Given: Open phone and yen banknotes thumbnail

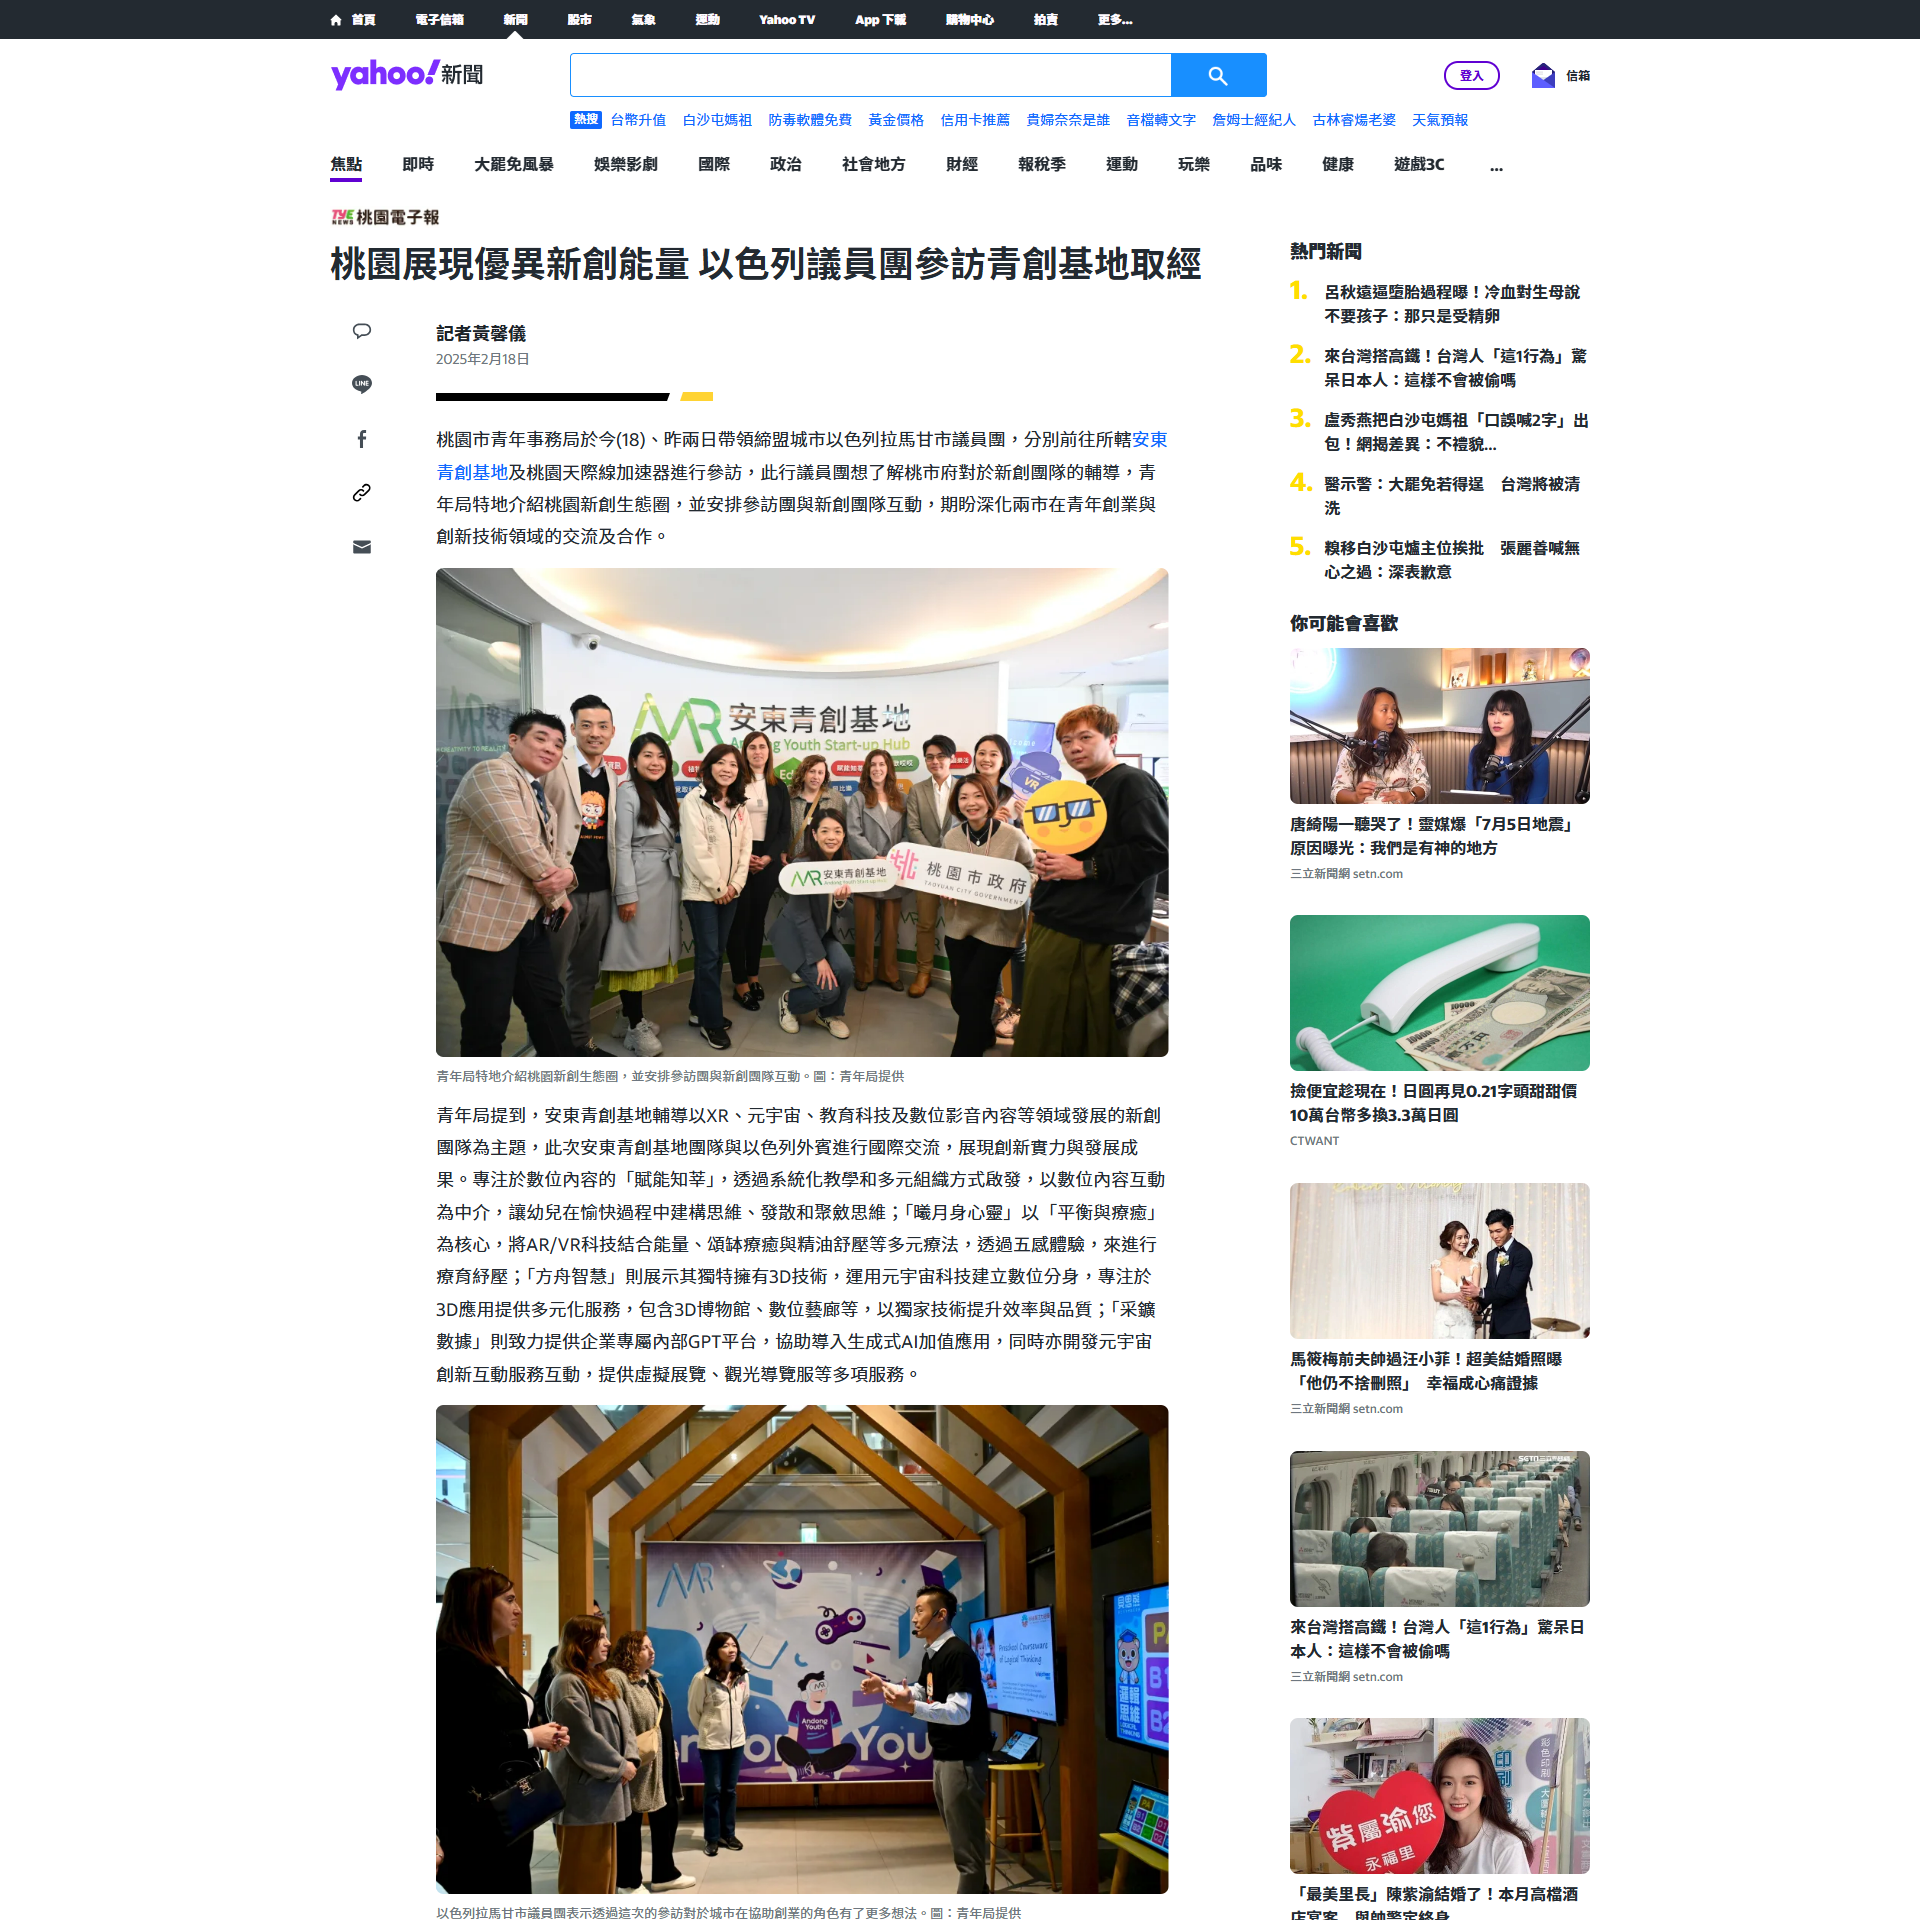Looking at the screenshot, I should point(1439,993).
